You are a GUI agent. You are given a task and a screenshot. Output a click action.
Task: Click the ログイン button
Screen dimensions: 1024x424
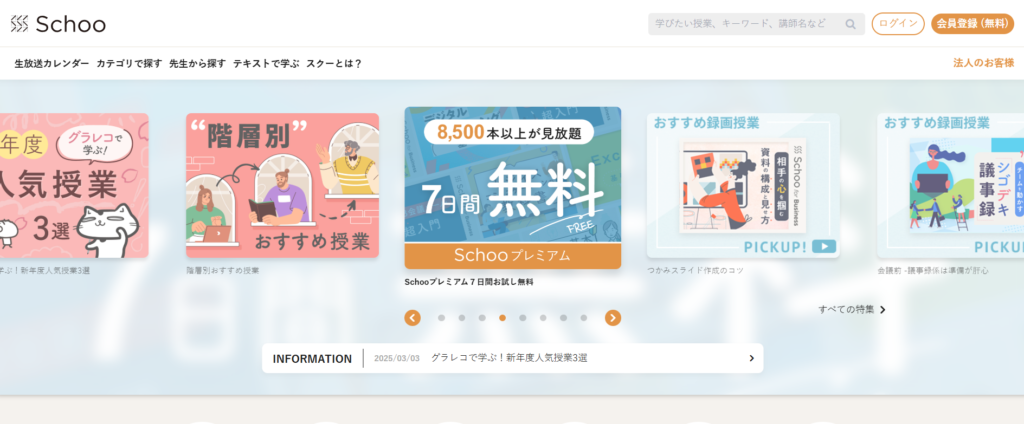click(x=897, y=24)
